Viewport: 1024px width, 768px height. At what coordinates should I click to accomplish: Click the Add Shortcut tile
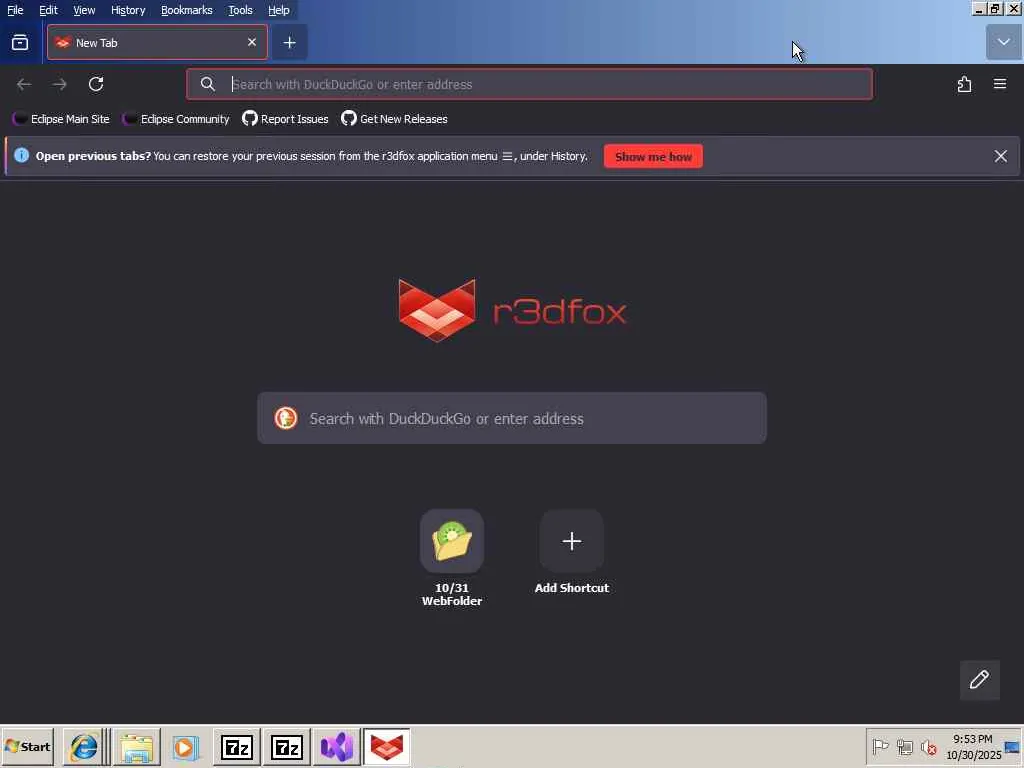pyautogui.click(x=571, y=552)
